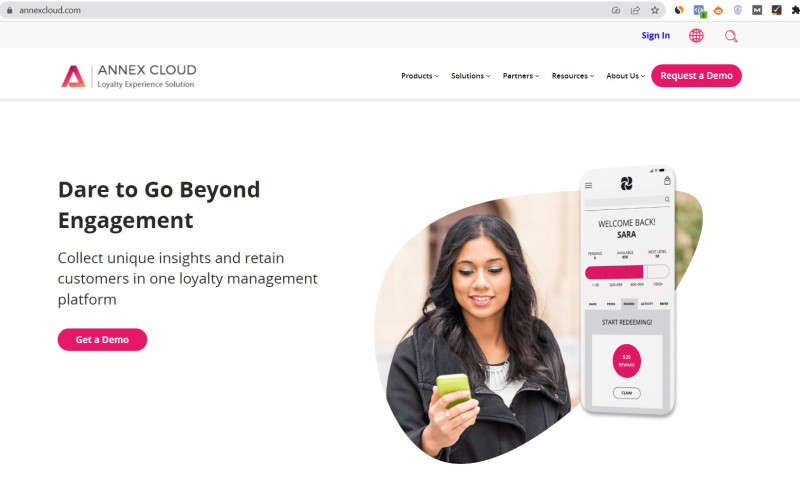Click the M extension icon
This screenshot has height=480, width=800.
[x=757, y=10]
